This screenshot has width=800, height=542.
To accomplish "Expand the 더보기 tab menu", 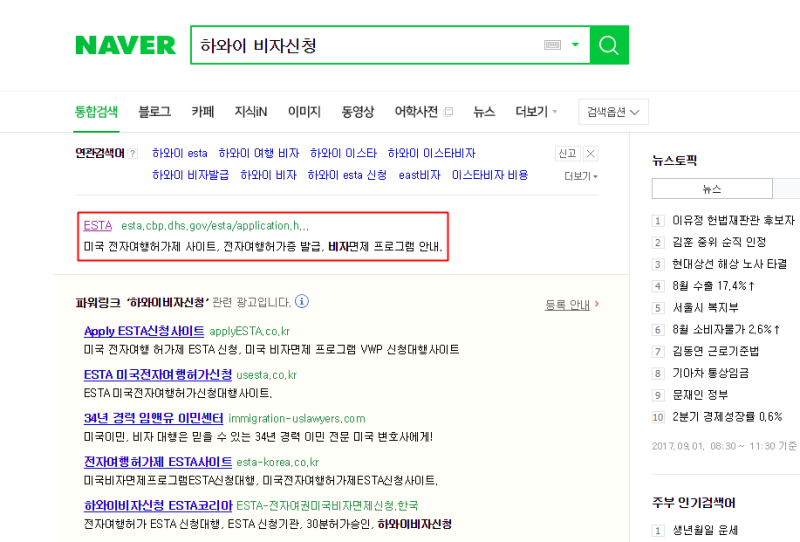I will tap(536, 111).
